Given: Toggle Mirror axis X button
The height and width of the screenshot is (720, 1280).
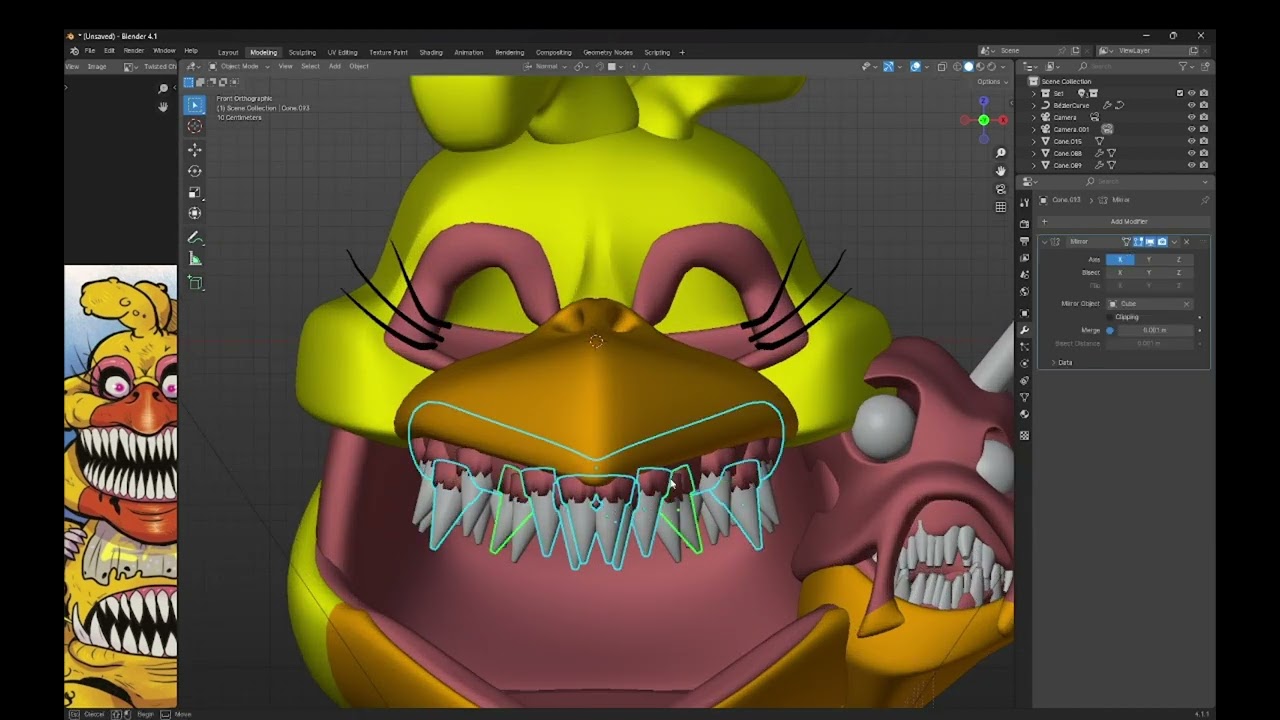Looking at the screenshot, I should point(1120,260).
